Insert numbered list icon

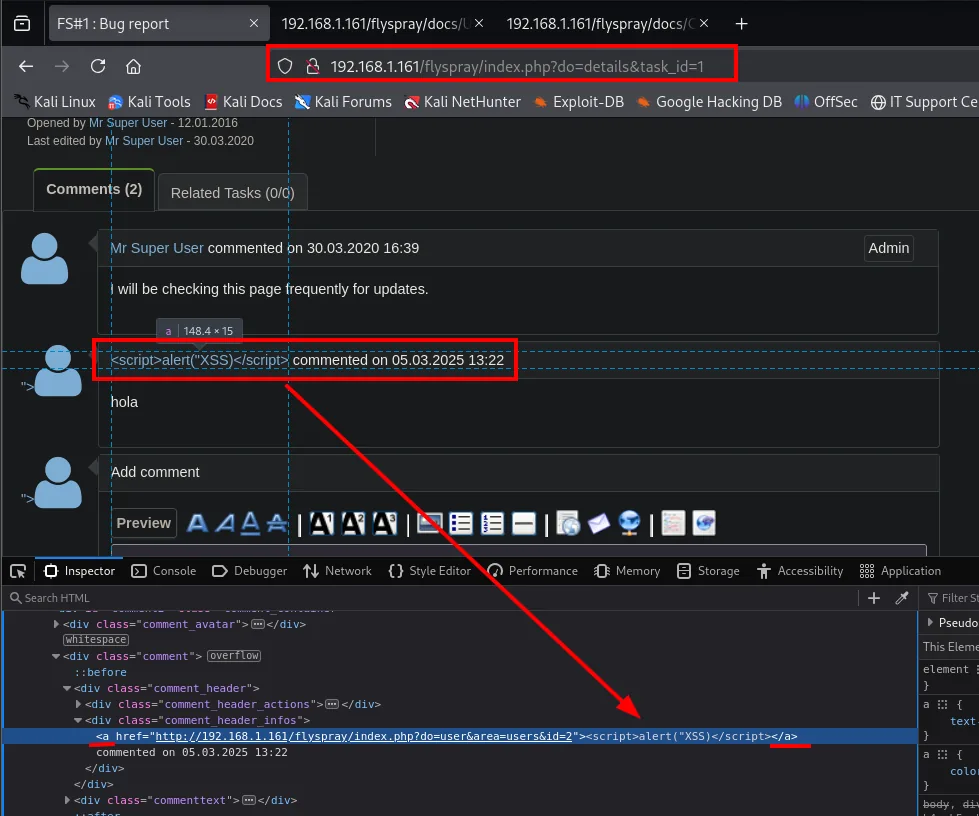pyautogui.click(x=492, y=523)
